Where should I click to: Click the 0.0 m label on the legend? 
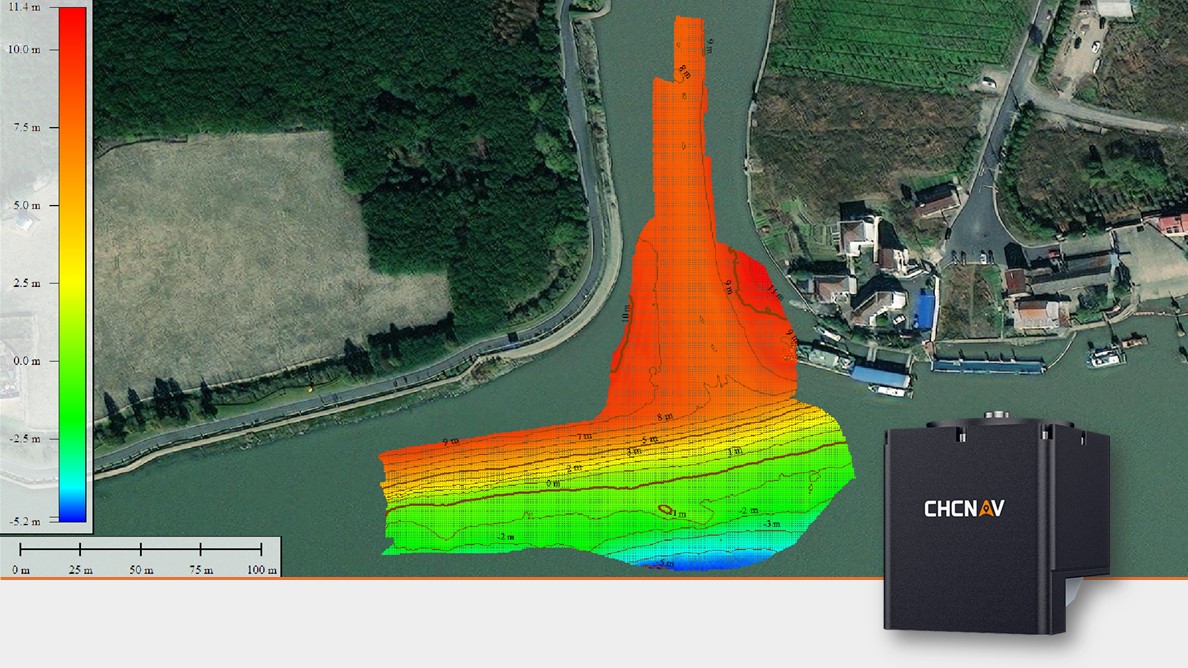(x=23, y=360)
